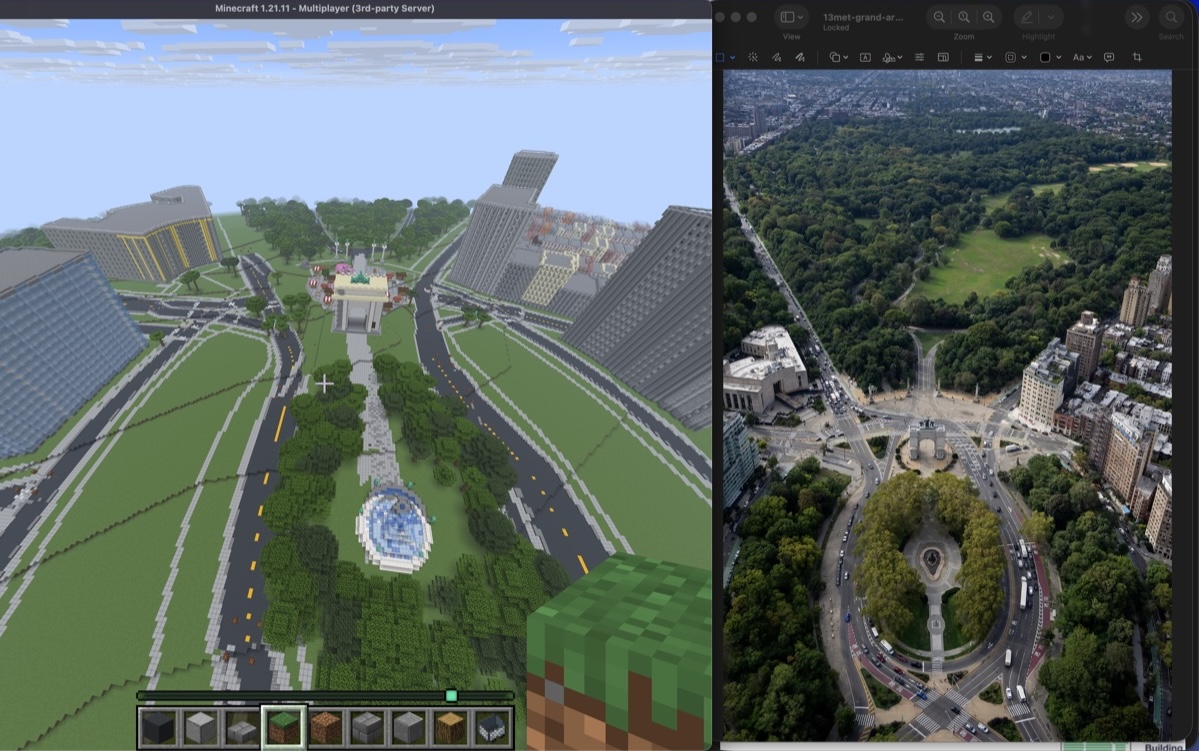Choose the Instant Alpha tool

pyautogui.click(x=752, y=57)
